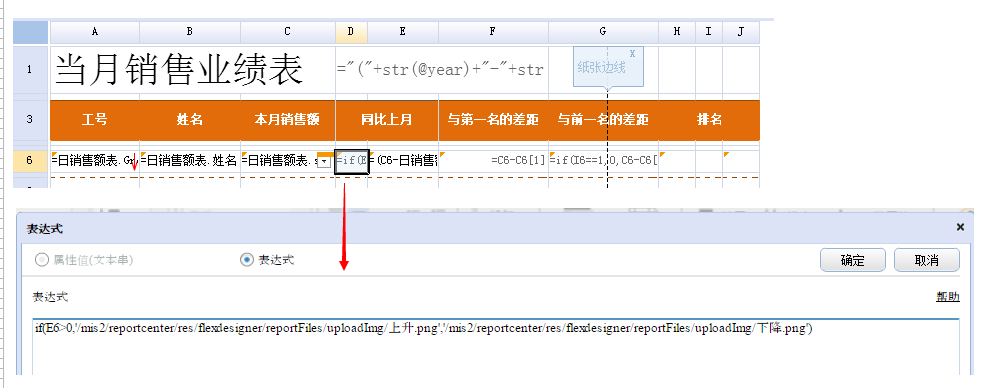This screenshot has width=986, height=388.
Task: Click the 取消 button
Action: tap(927, 260)
